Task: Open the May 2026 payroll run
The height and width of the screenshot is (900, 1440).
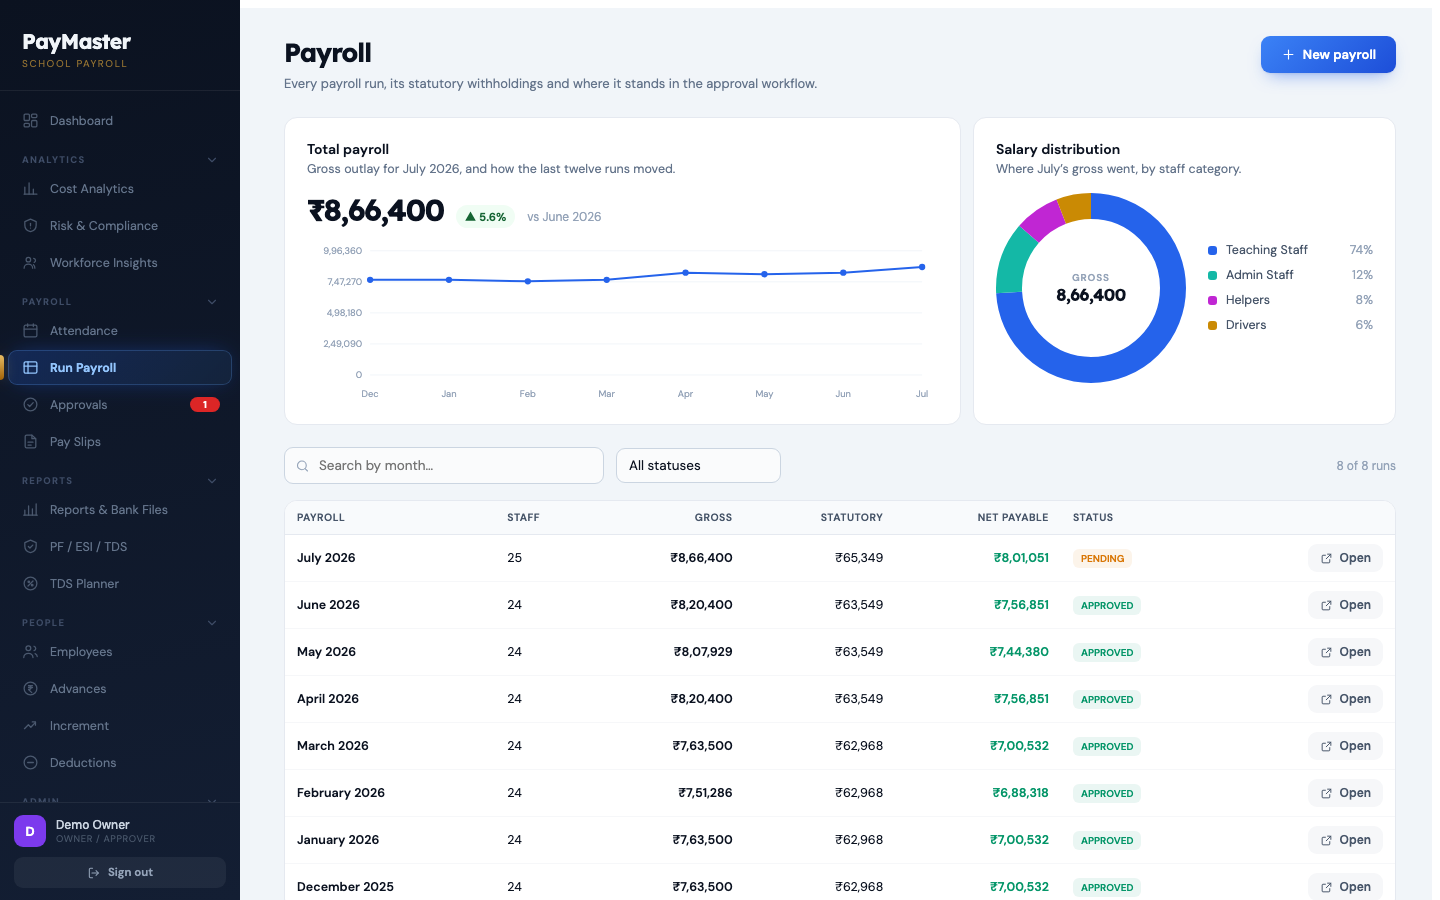Action: (1345, 652)
